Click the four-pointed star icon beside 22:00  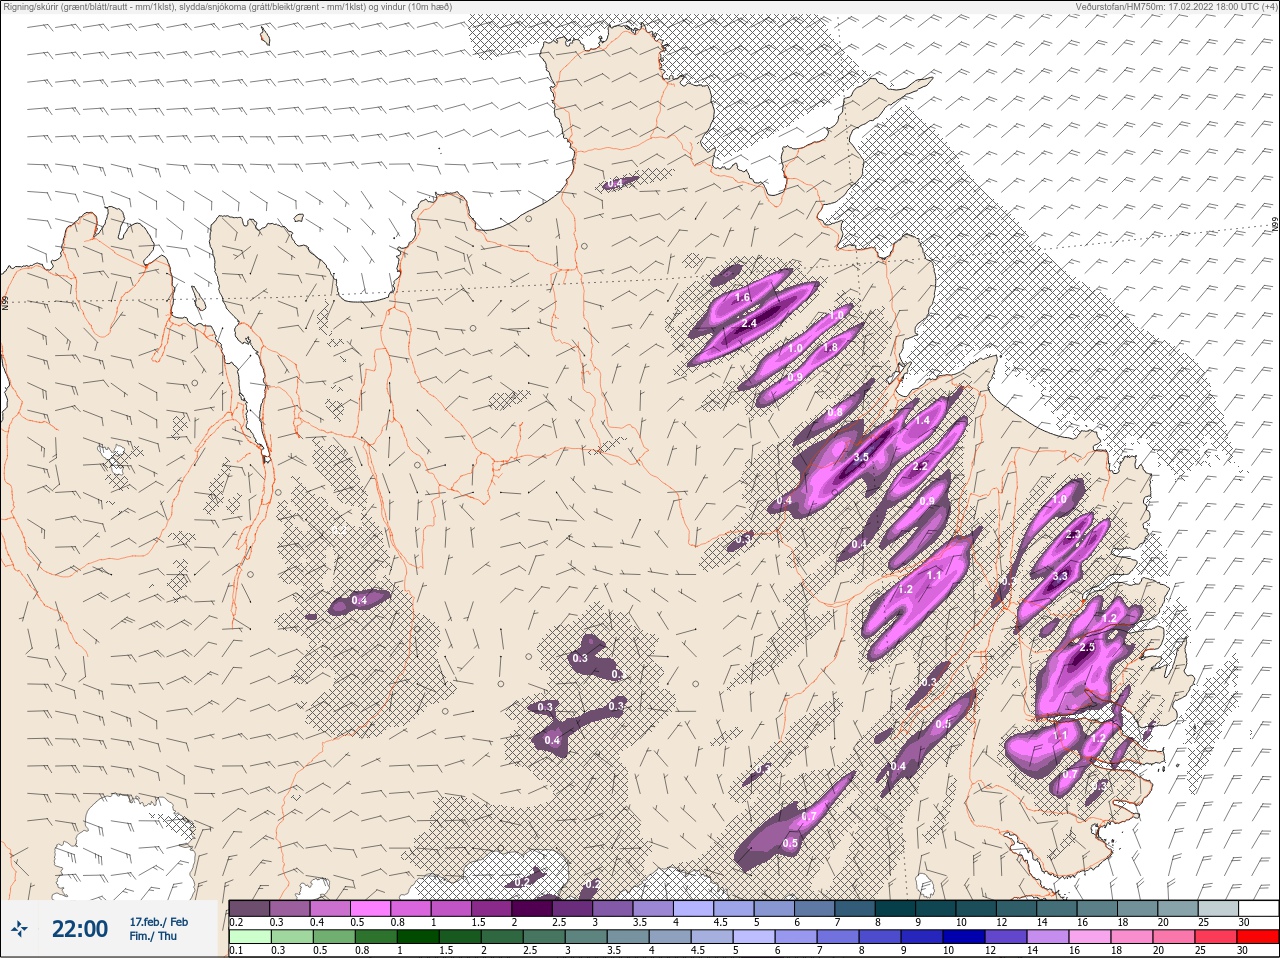[20, 929]
